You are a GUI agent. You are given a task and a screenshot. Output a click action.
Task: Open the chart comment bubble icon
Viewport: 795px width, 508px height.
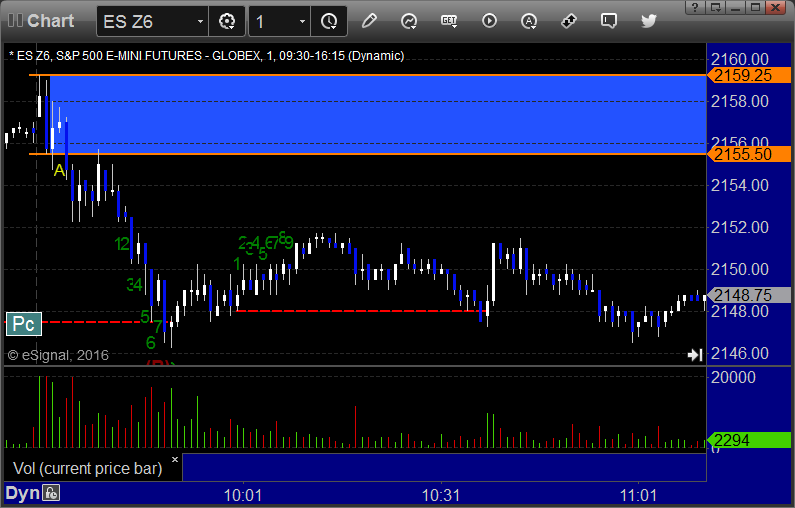tap(608, 21)
